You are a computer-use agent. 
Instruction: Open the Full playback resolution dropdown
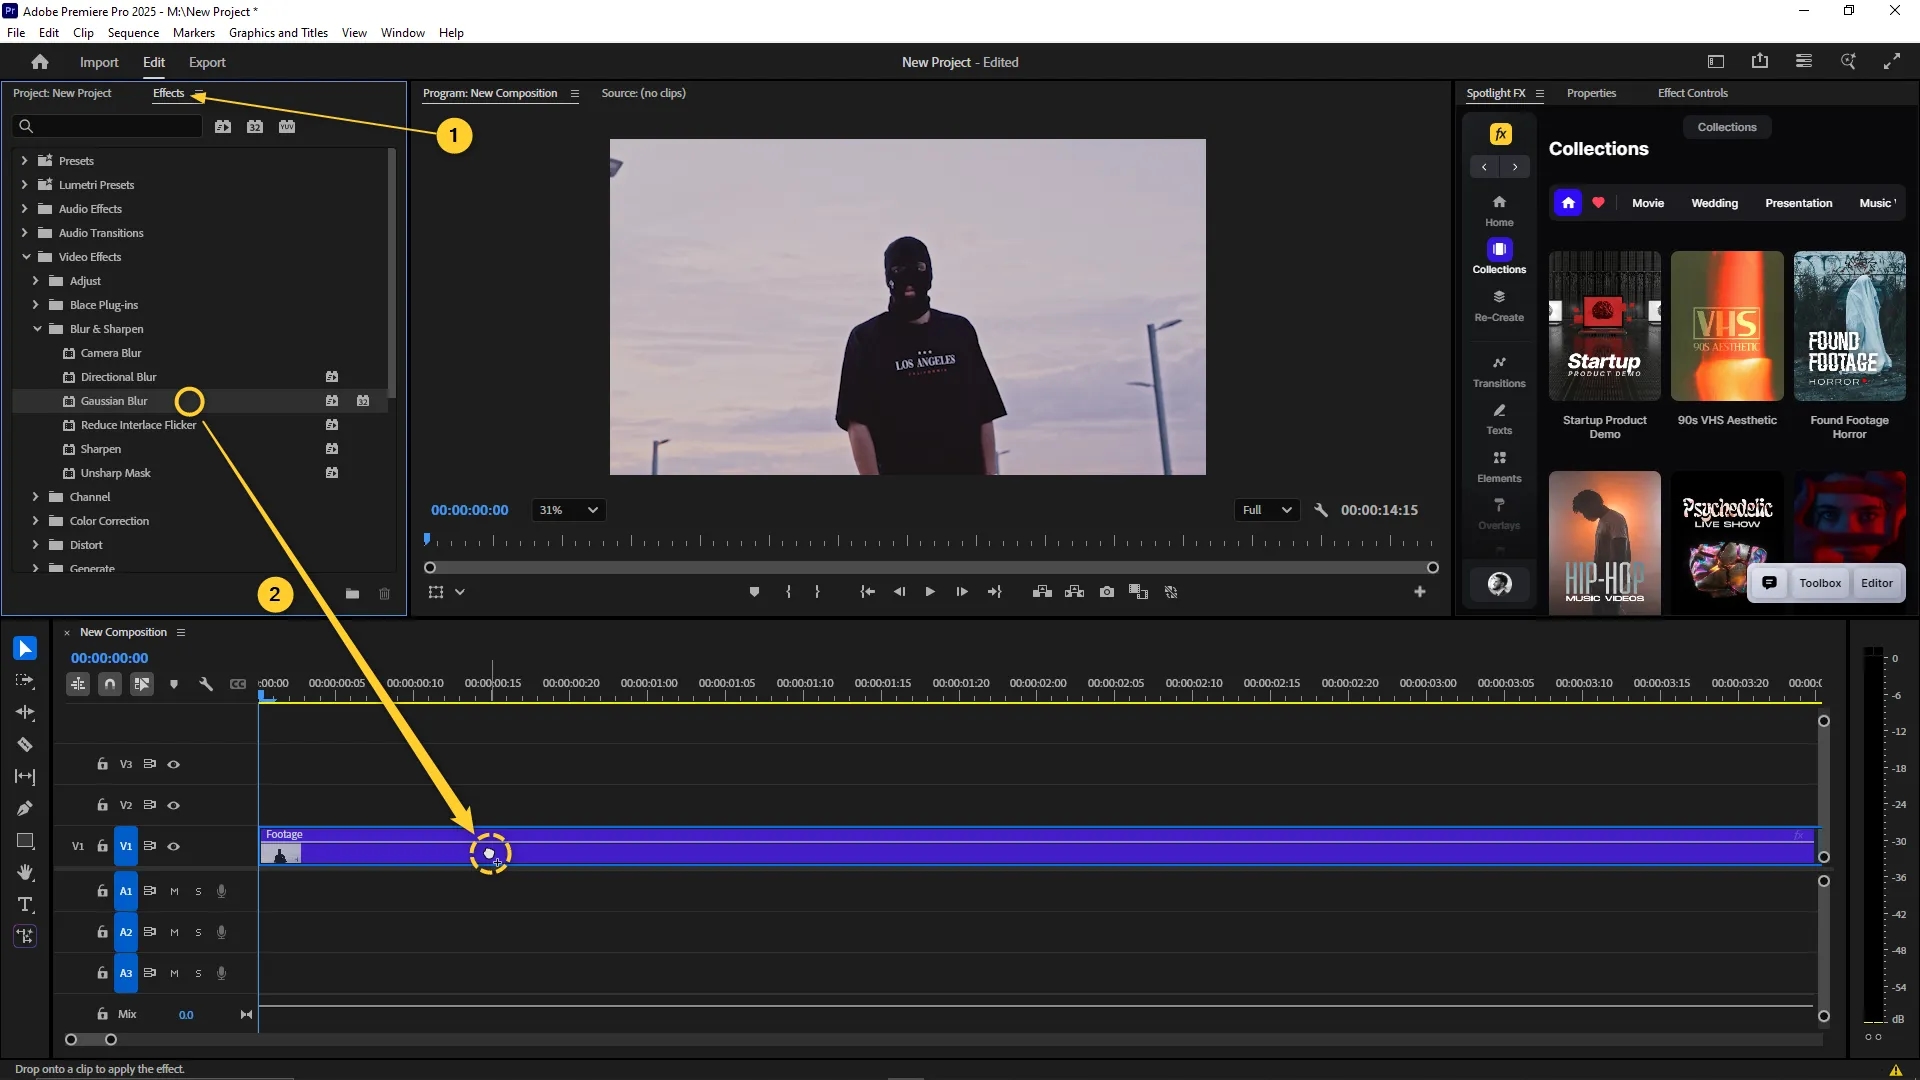1267,510
